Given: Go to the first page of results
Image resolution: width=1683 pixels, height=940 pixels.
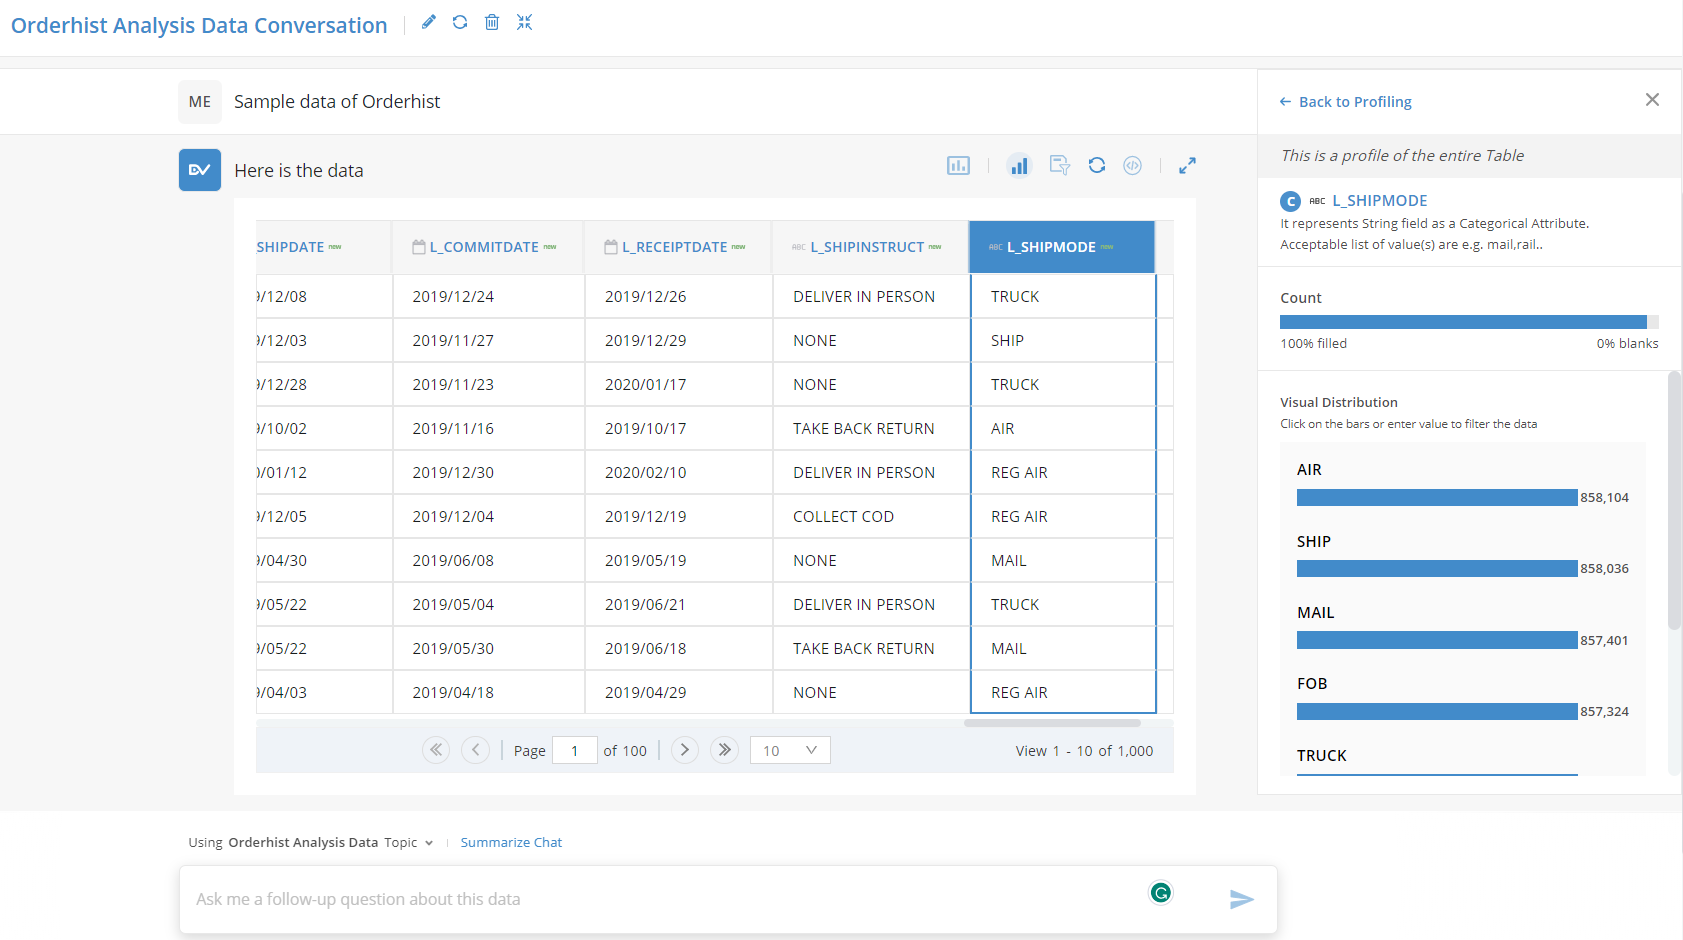Looking at the screenshot, I should [436, 750].
